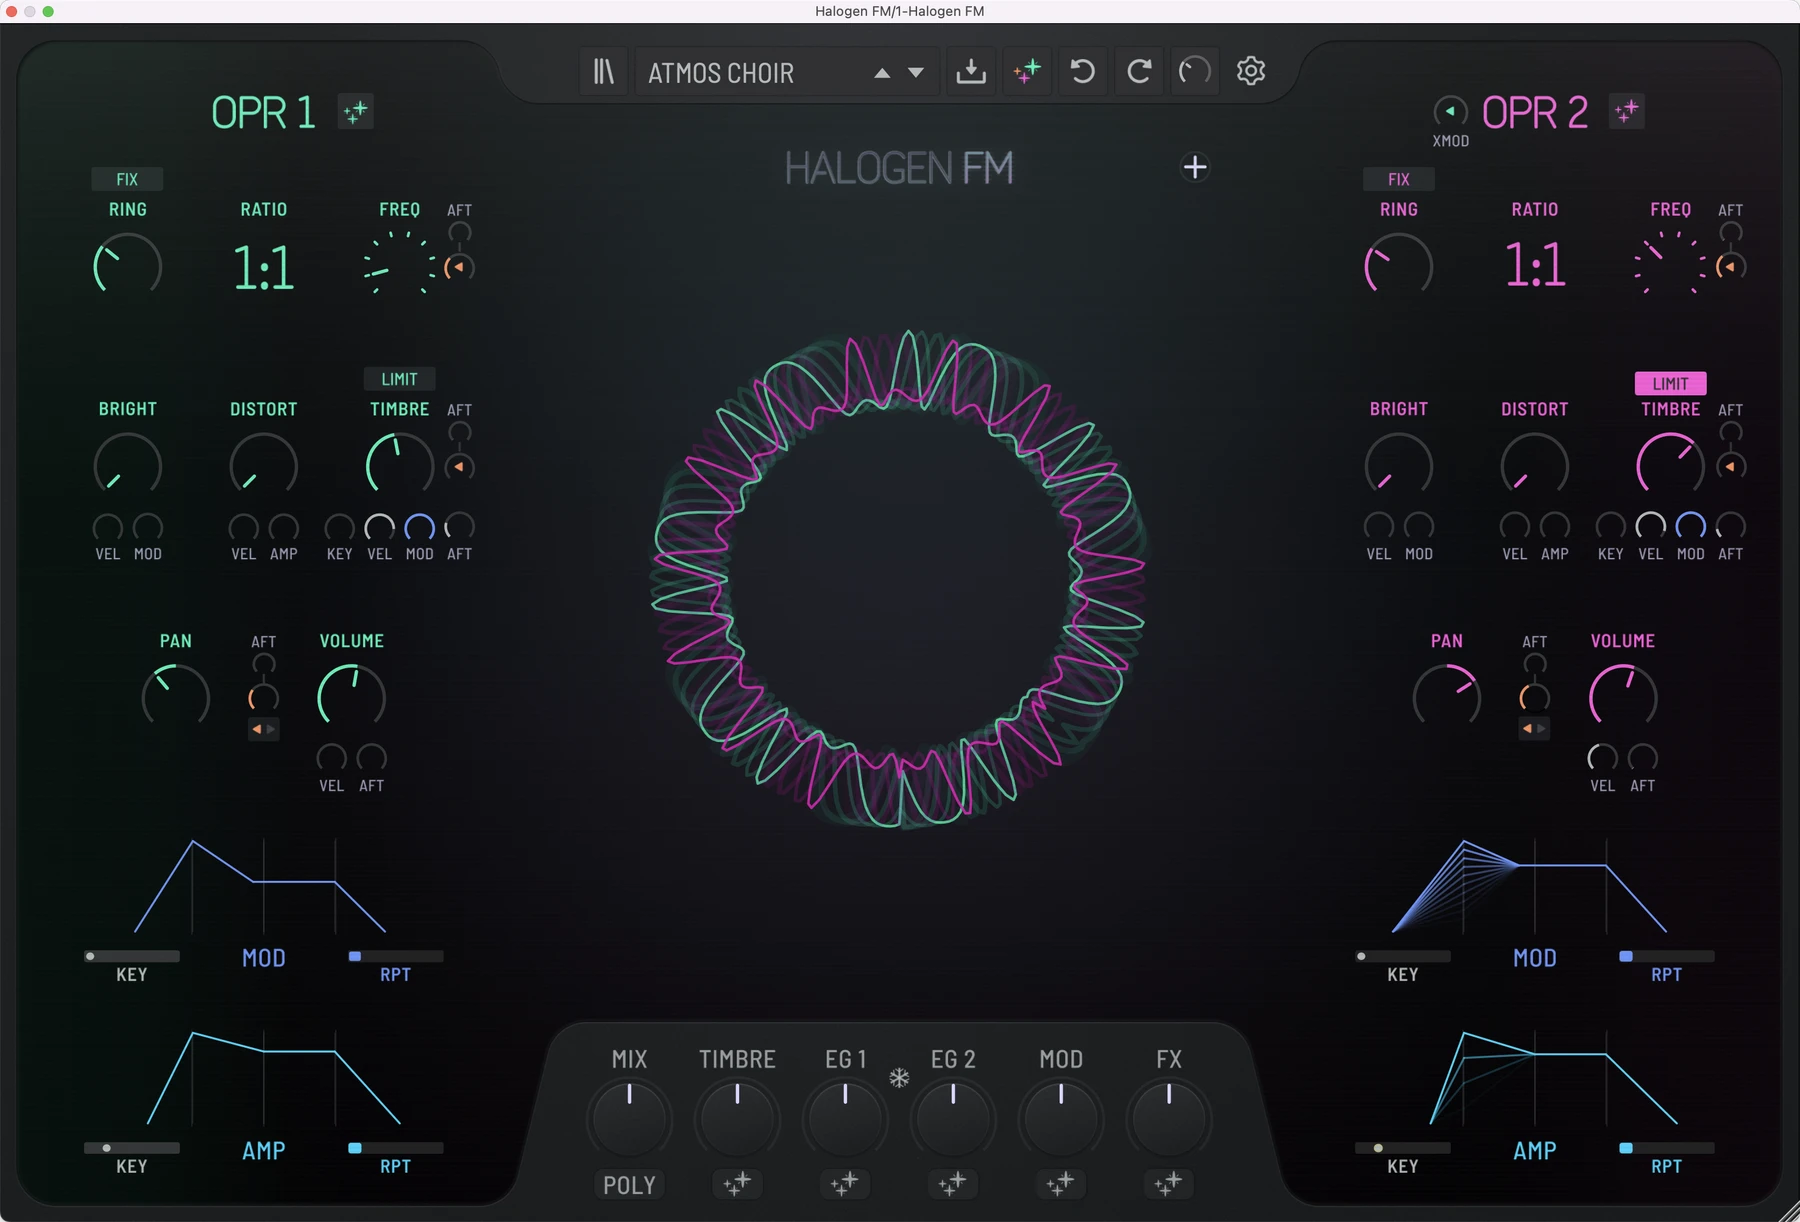Click the OPR 1 DISTORT knob

tap(263, 465)
